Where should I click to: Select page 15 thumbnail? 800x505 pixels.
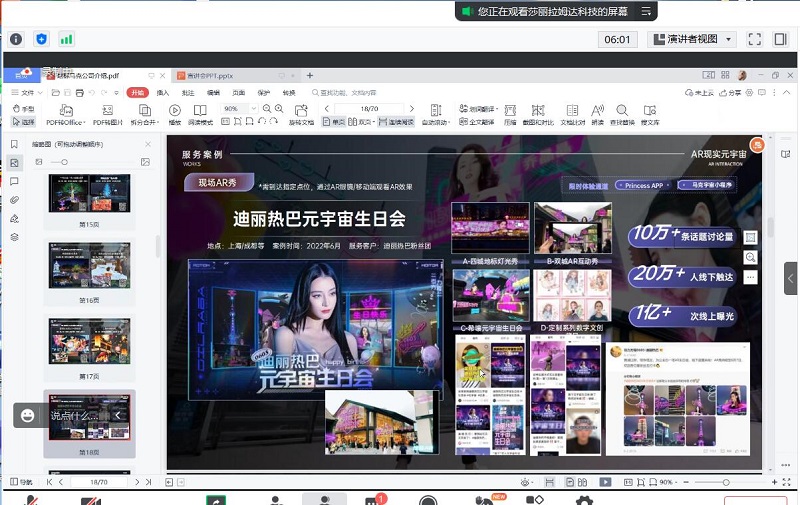coord(89,193)
